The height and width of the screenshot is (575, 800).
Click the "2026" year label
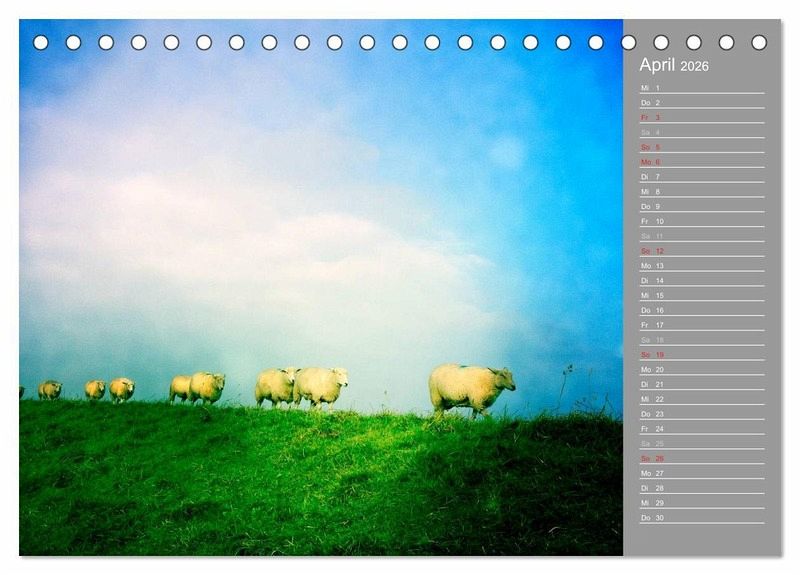click(x=694, y=67)
